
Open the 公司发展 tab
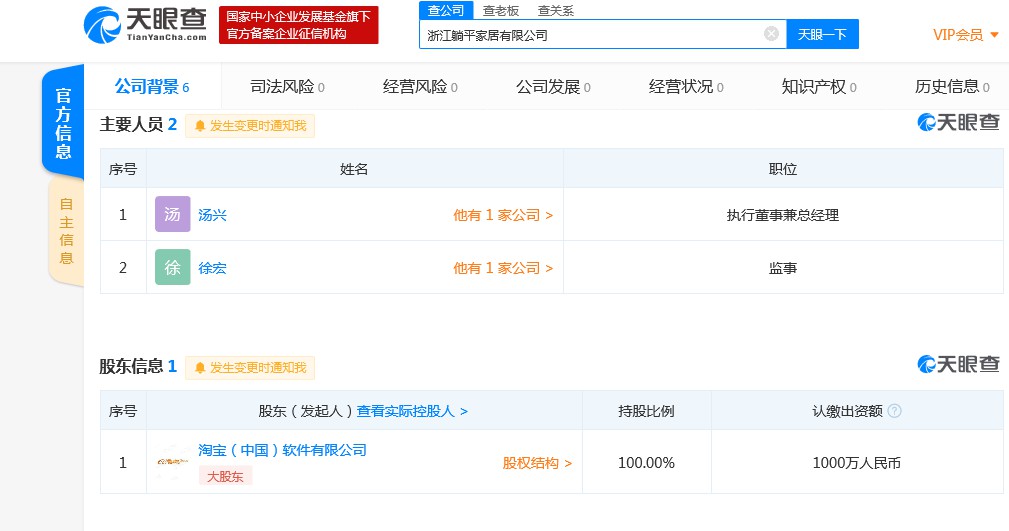[x=553, y=86]
